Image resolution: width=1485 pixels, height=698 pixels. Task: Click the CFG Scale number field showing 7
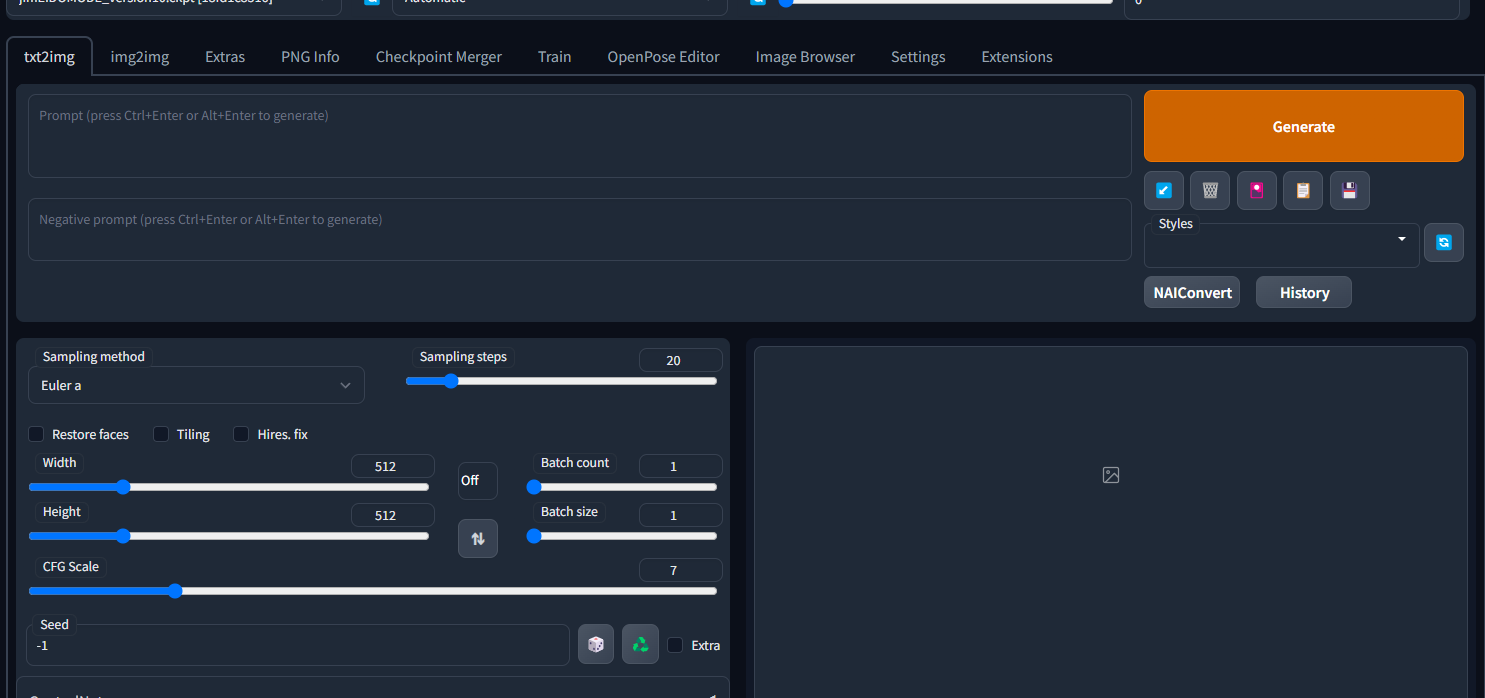pyautogui.click(x=681, y=570)
